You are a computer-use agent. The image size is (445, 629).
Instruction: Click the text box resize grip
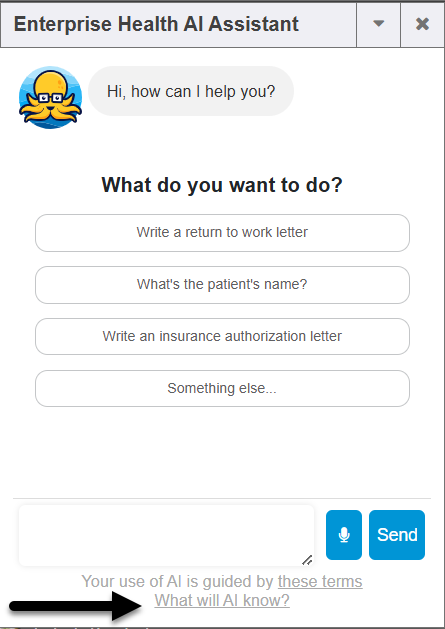coord(307,560)
